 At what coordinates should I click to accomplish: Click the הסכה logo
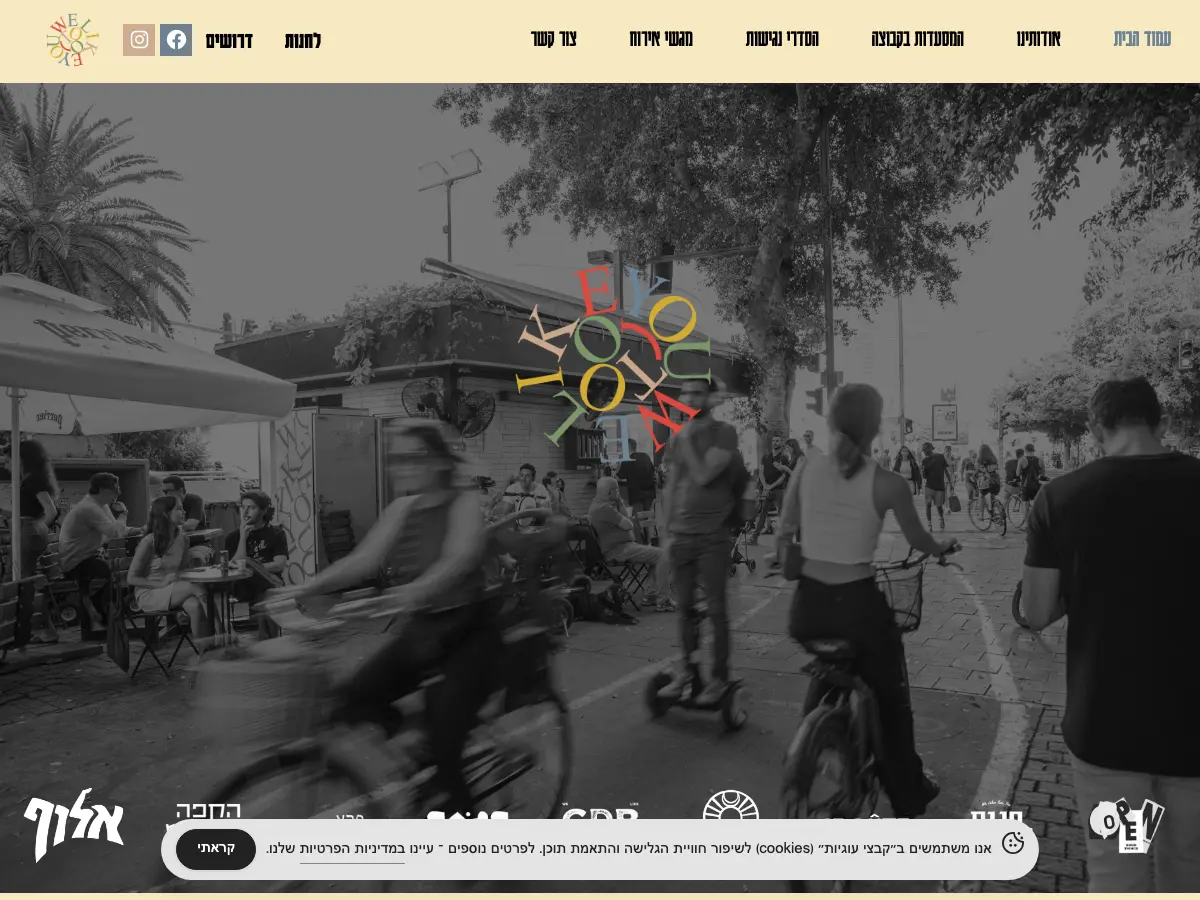[x=208, y=811]
